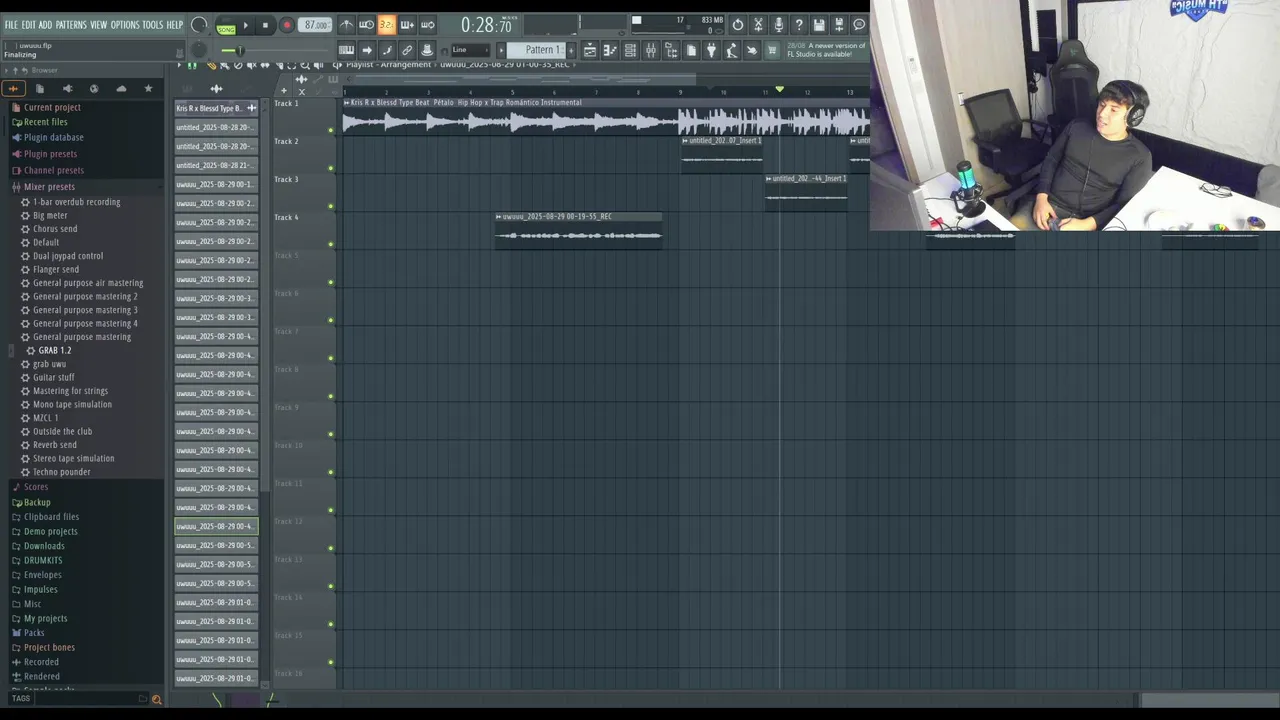Image resolution: width=1280 pixels, height=720 pixels.
Task: Select the Kris R x Blessd picker item
Action: pos(215,108)
